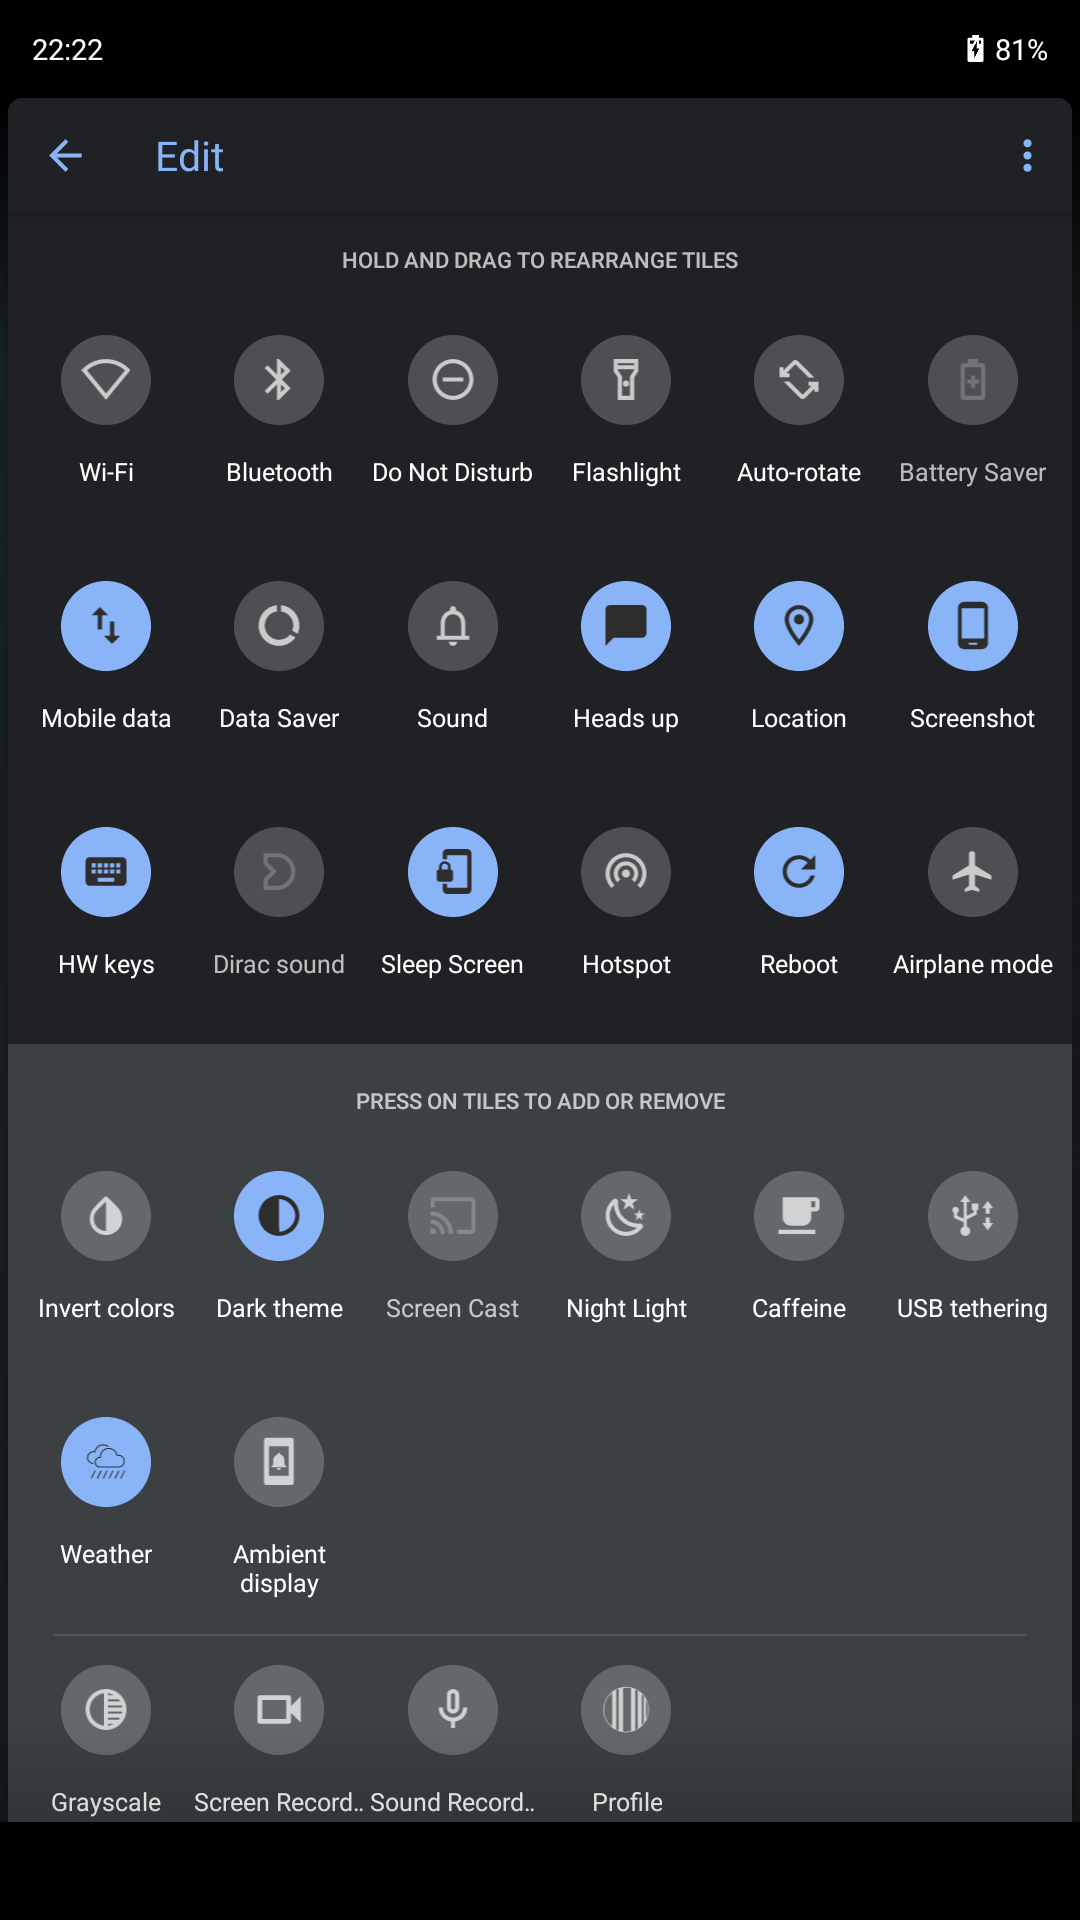Tap the Flashlight tile icon
The image size is (1080, 1920).
[x=626, y=380]
